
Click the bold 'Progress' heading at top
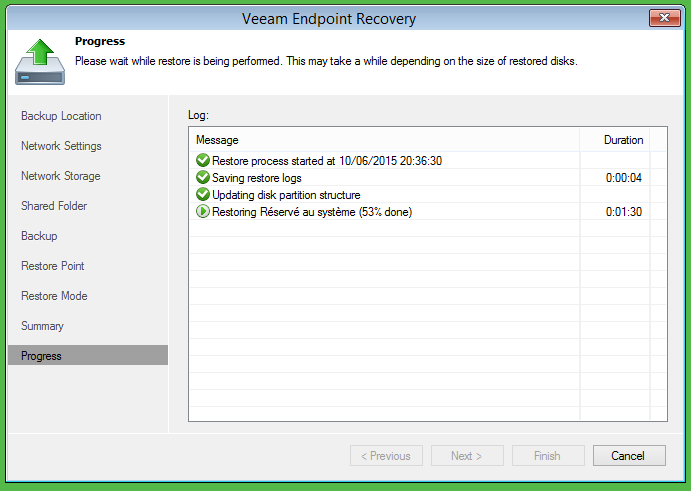coord(100,41)
